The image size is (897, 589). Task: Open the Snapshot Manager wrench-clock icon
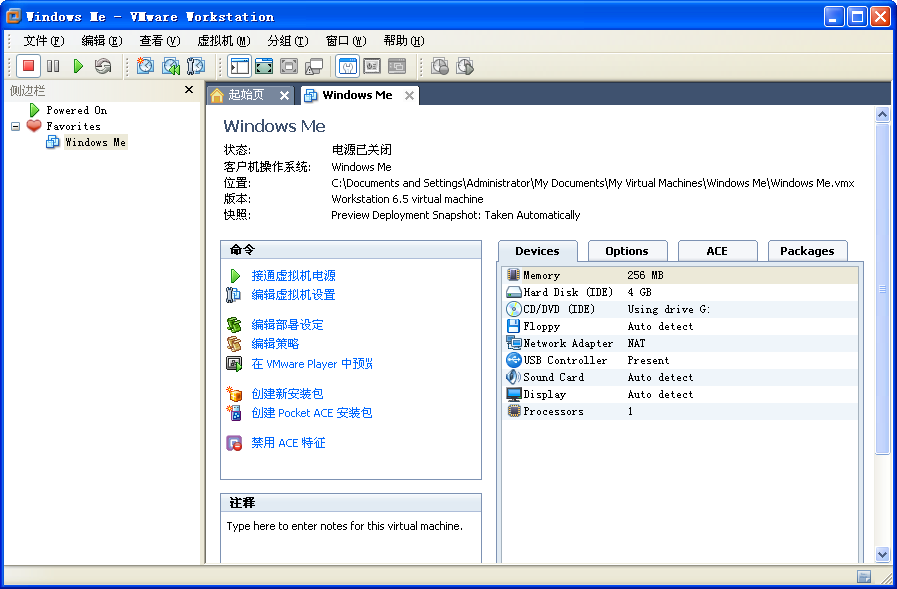196,66
